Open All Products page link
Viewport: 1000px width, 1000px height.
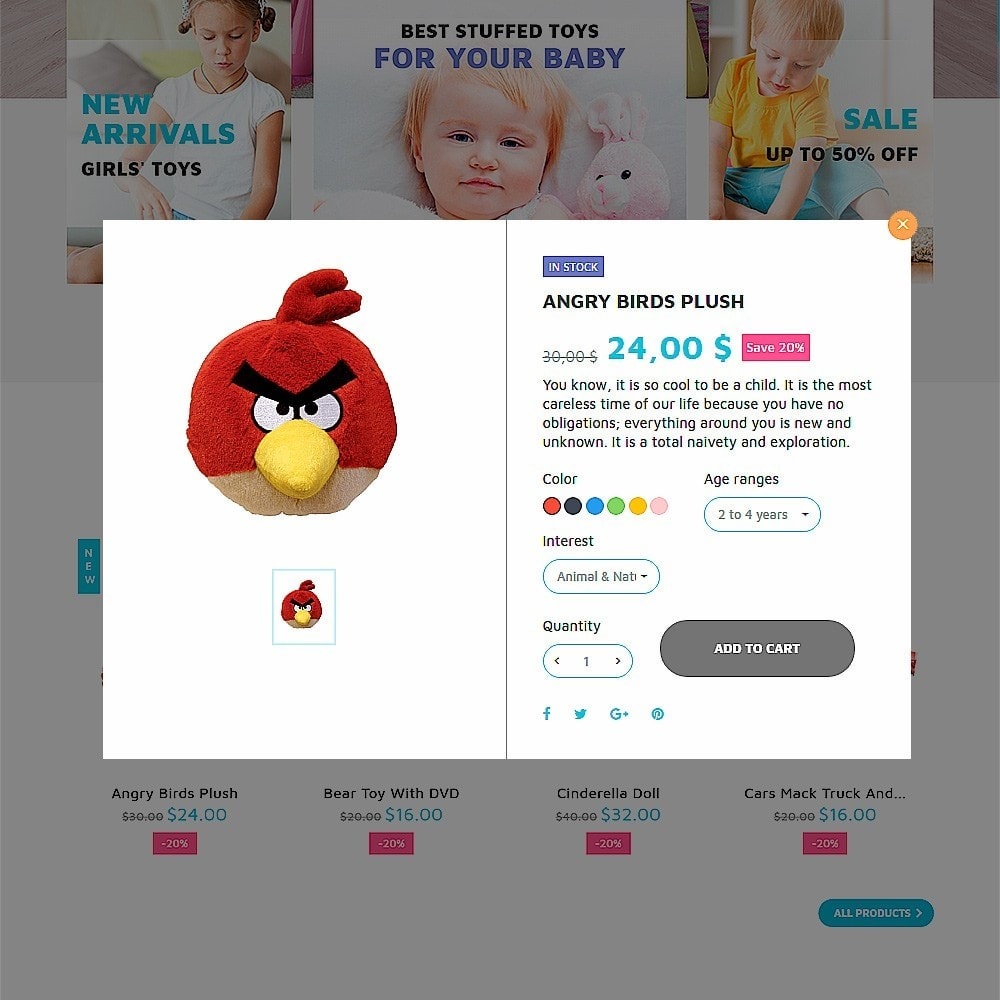click(x=876, y=913)
